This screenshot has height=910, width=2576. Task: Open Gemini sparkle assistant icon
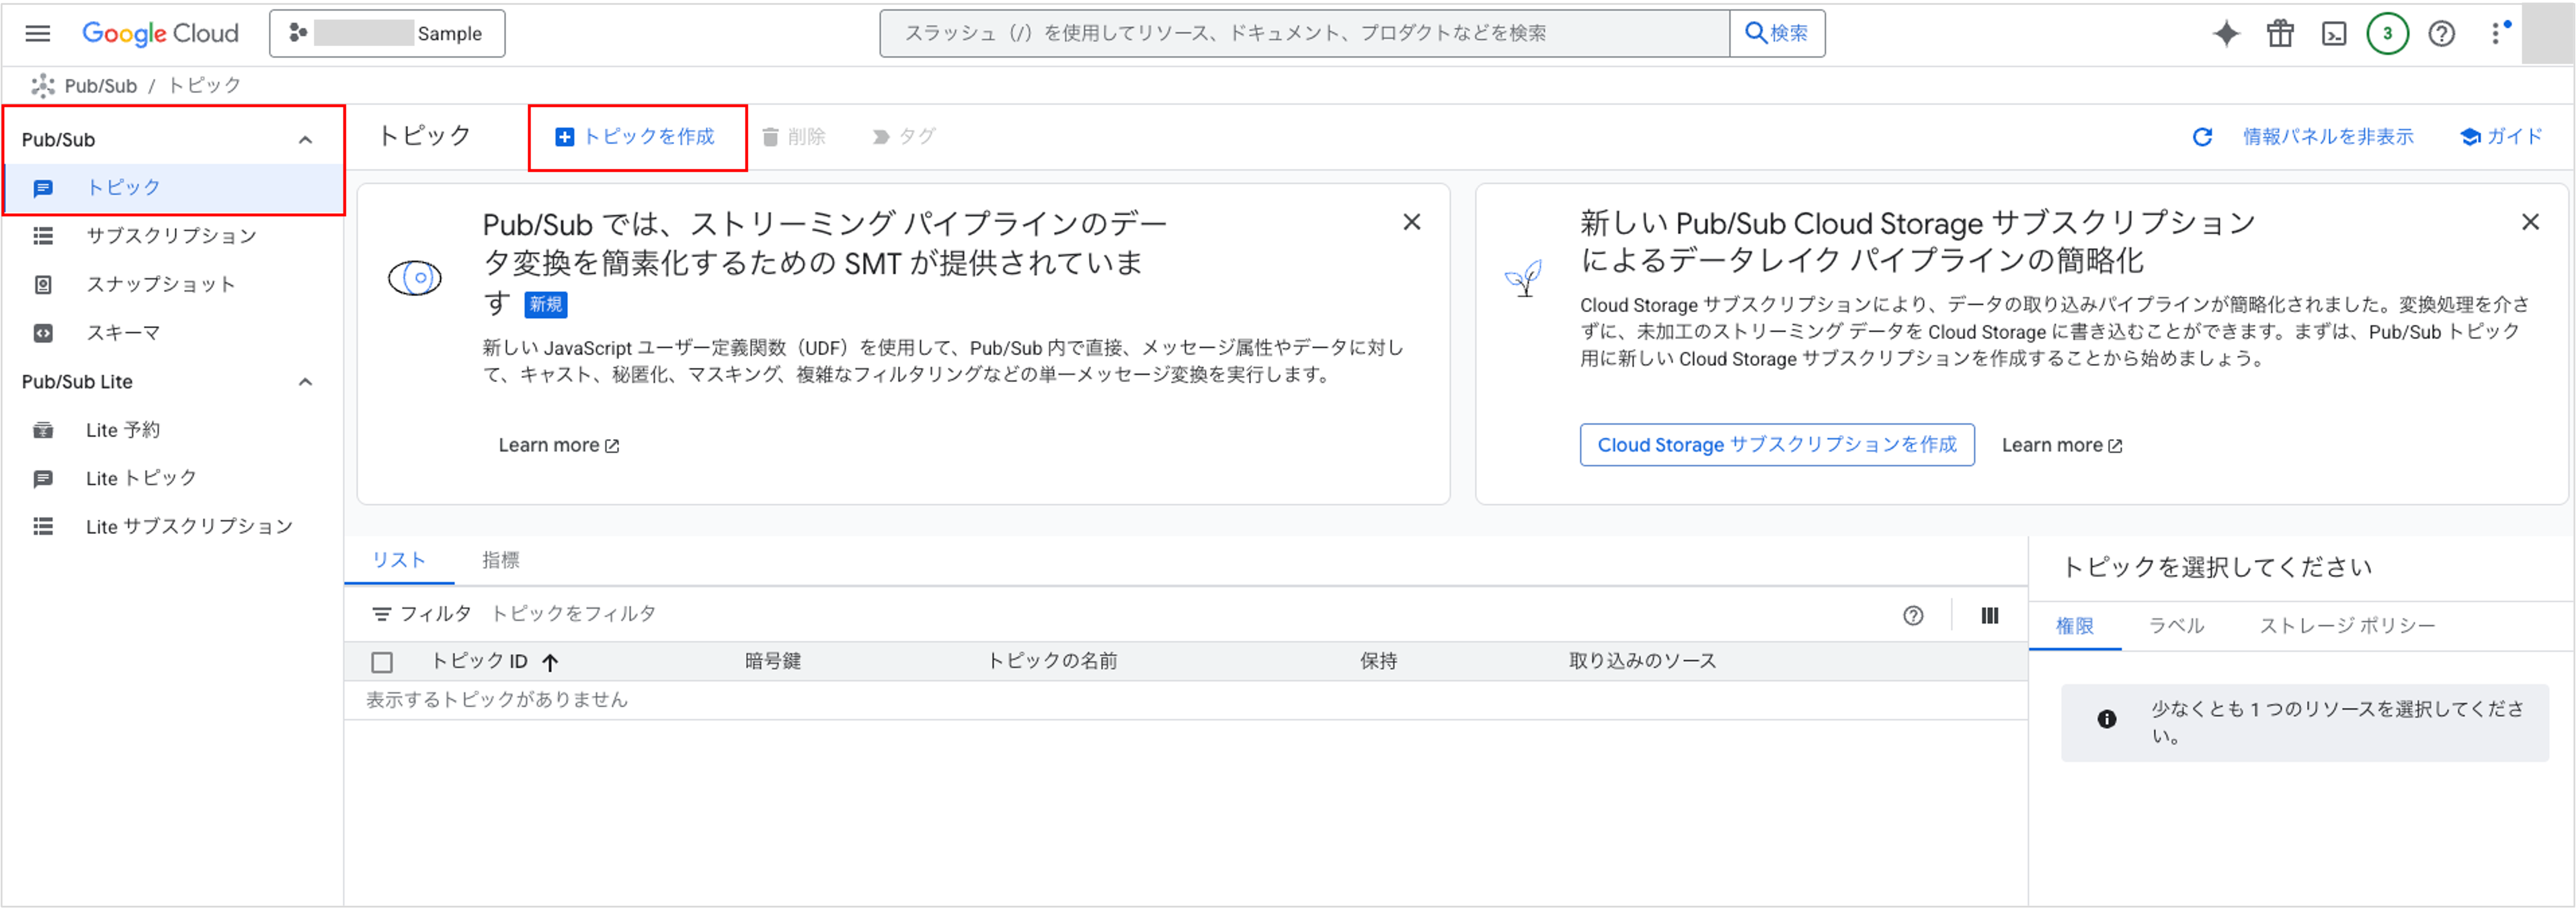coord(2226,34)
